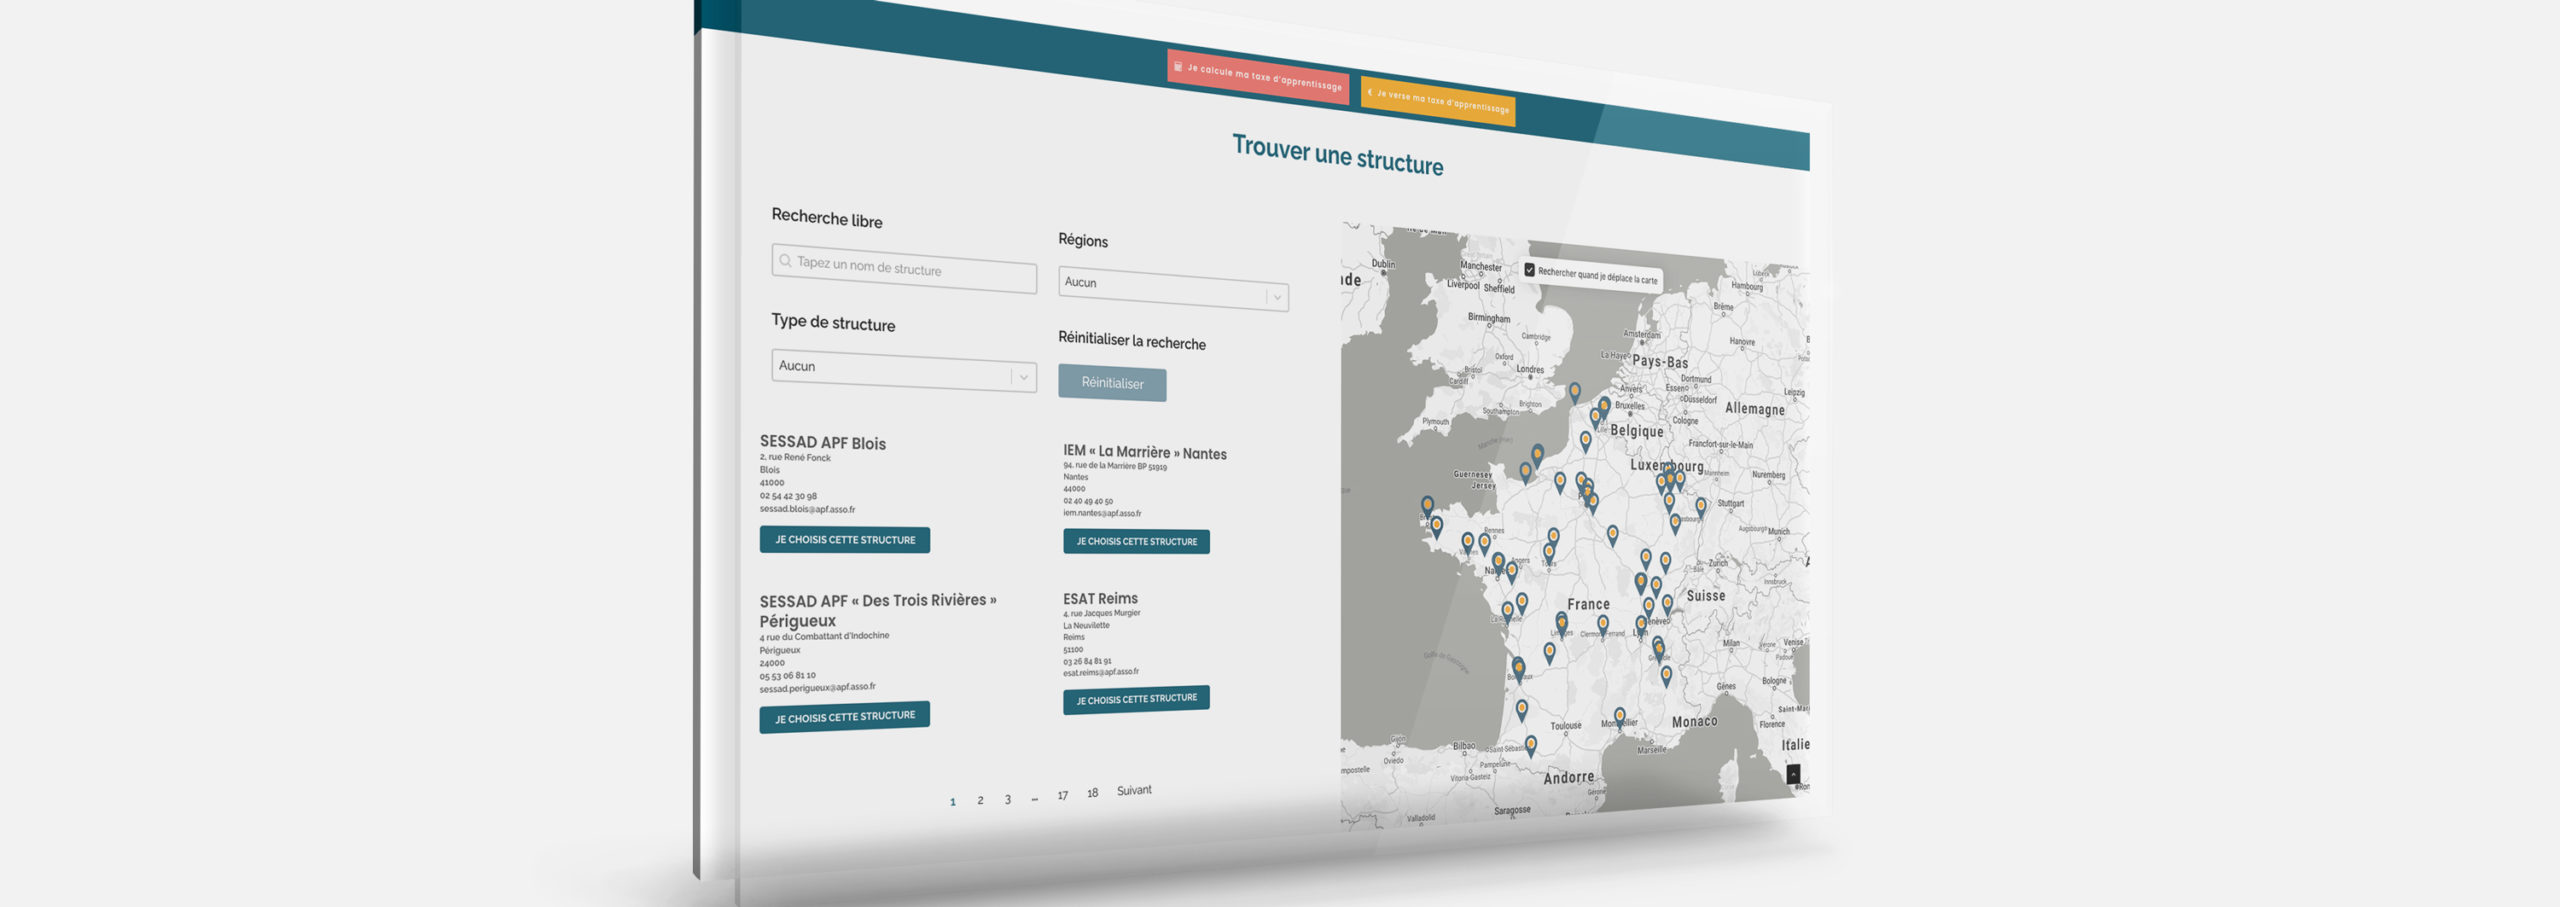Open the Régions dropdown
2560x907 pixels.
[1172, 288]
